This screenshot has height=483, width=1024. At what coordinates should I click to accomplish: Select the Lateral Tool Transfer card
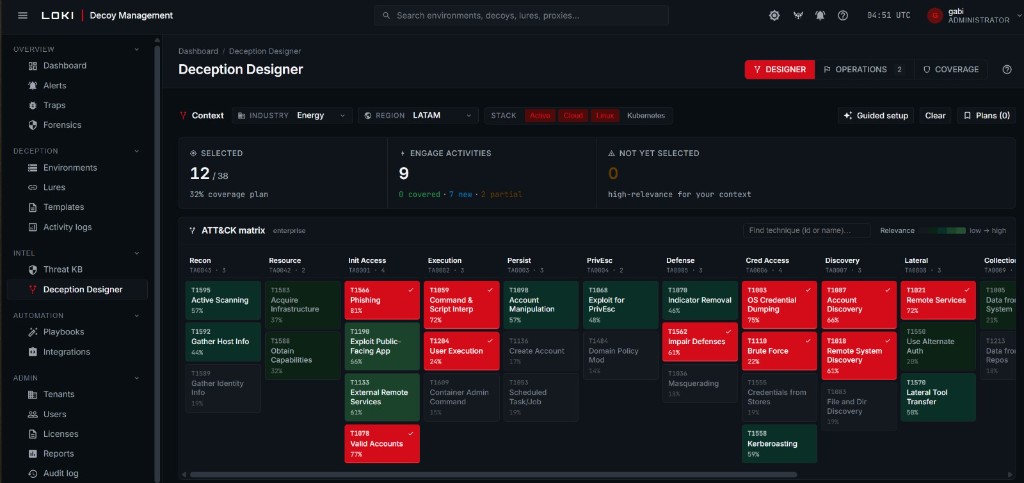pos(938,397)
